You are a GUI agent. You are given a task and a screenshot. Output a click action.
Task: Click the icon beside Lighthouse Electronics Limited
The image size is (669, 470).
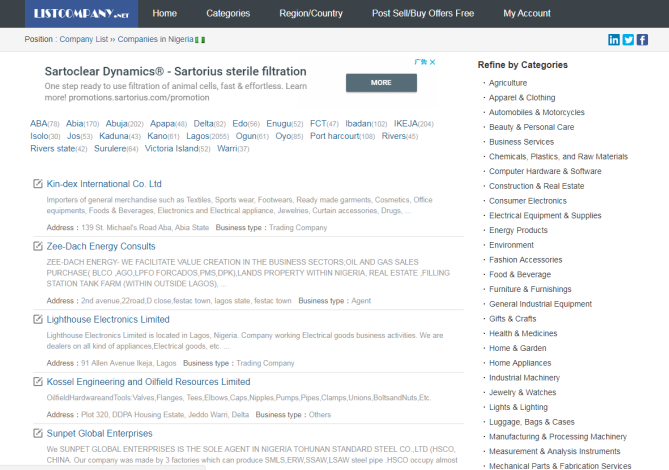(37, 319)
